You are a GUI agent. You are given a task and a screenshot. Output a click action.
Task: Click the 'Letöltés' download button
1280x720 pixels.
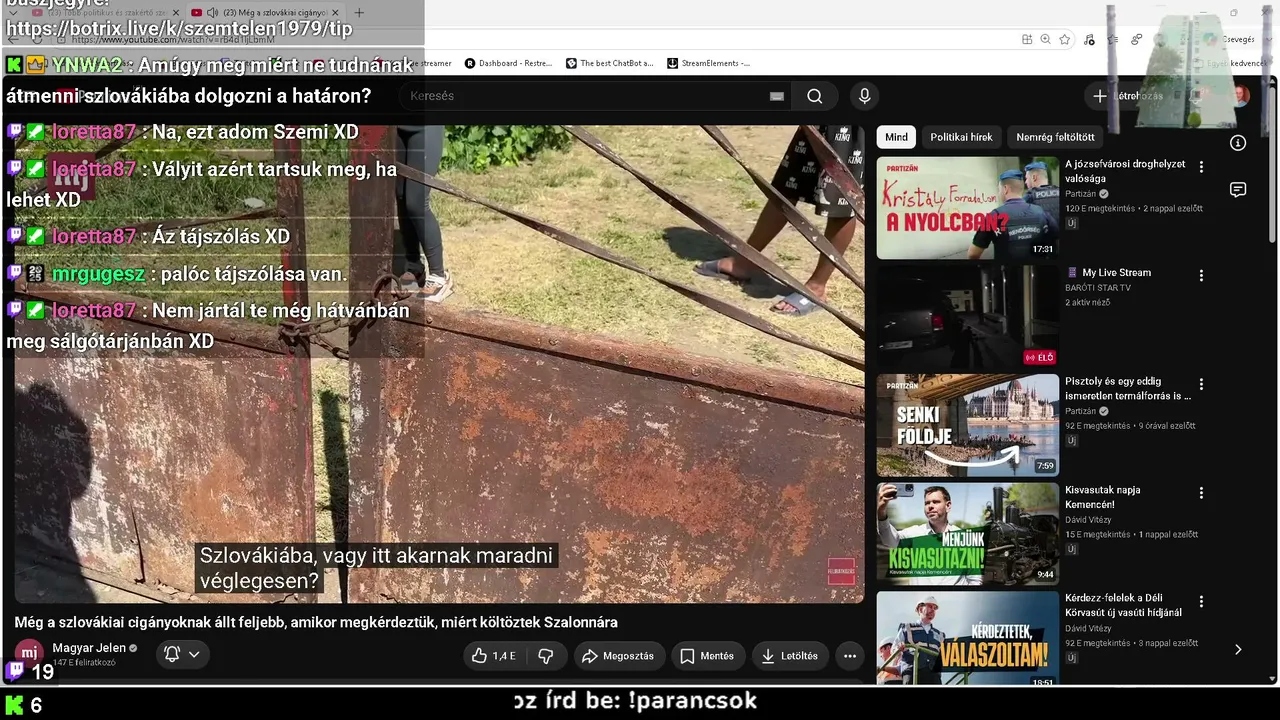tap(790, 656)
